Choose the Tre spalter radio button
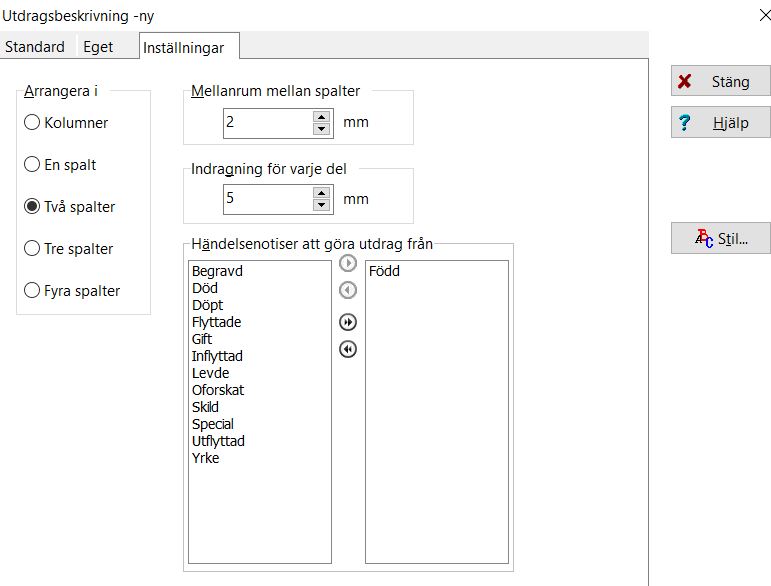 (x=32, y=248)
